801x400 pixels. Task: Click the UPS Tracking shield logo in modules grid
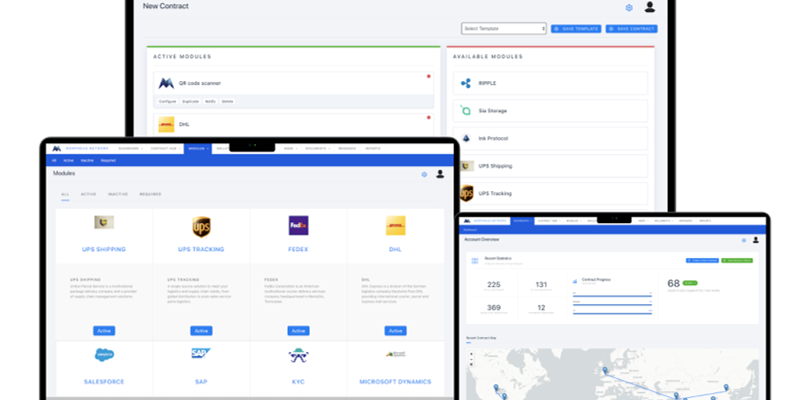click(x=201, y=225)
